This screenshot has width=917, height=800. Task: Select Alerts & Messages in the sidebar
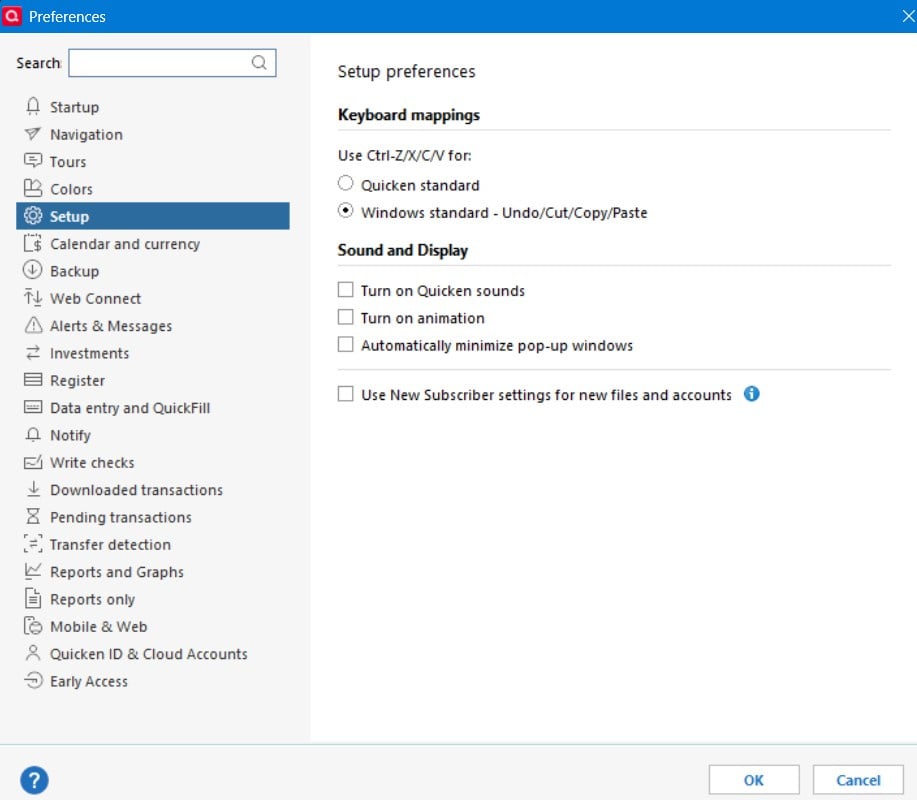153,326
